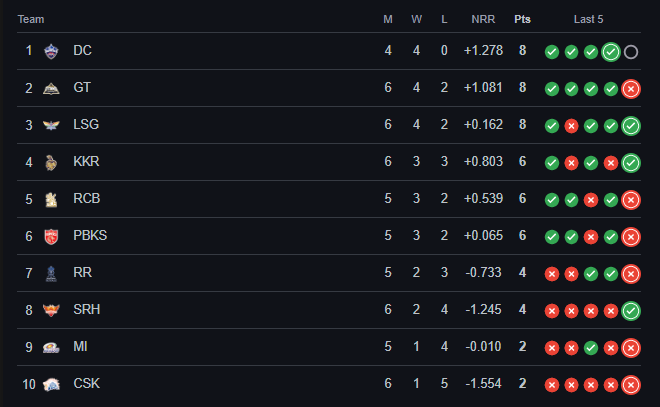Click the RR team logo icon
Image resolution: width=660 pixels, height=407 pixels.
coord(51,274)
